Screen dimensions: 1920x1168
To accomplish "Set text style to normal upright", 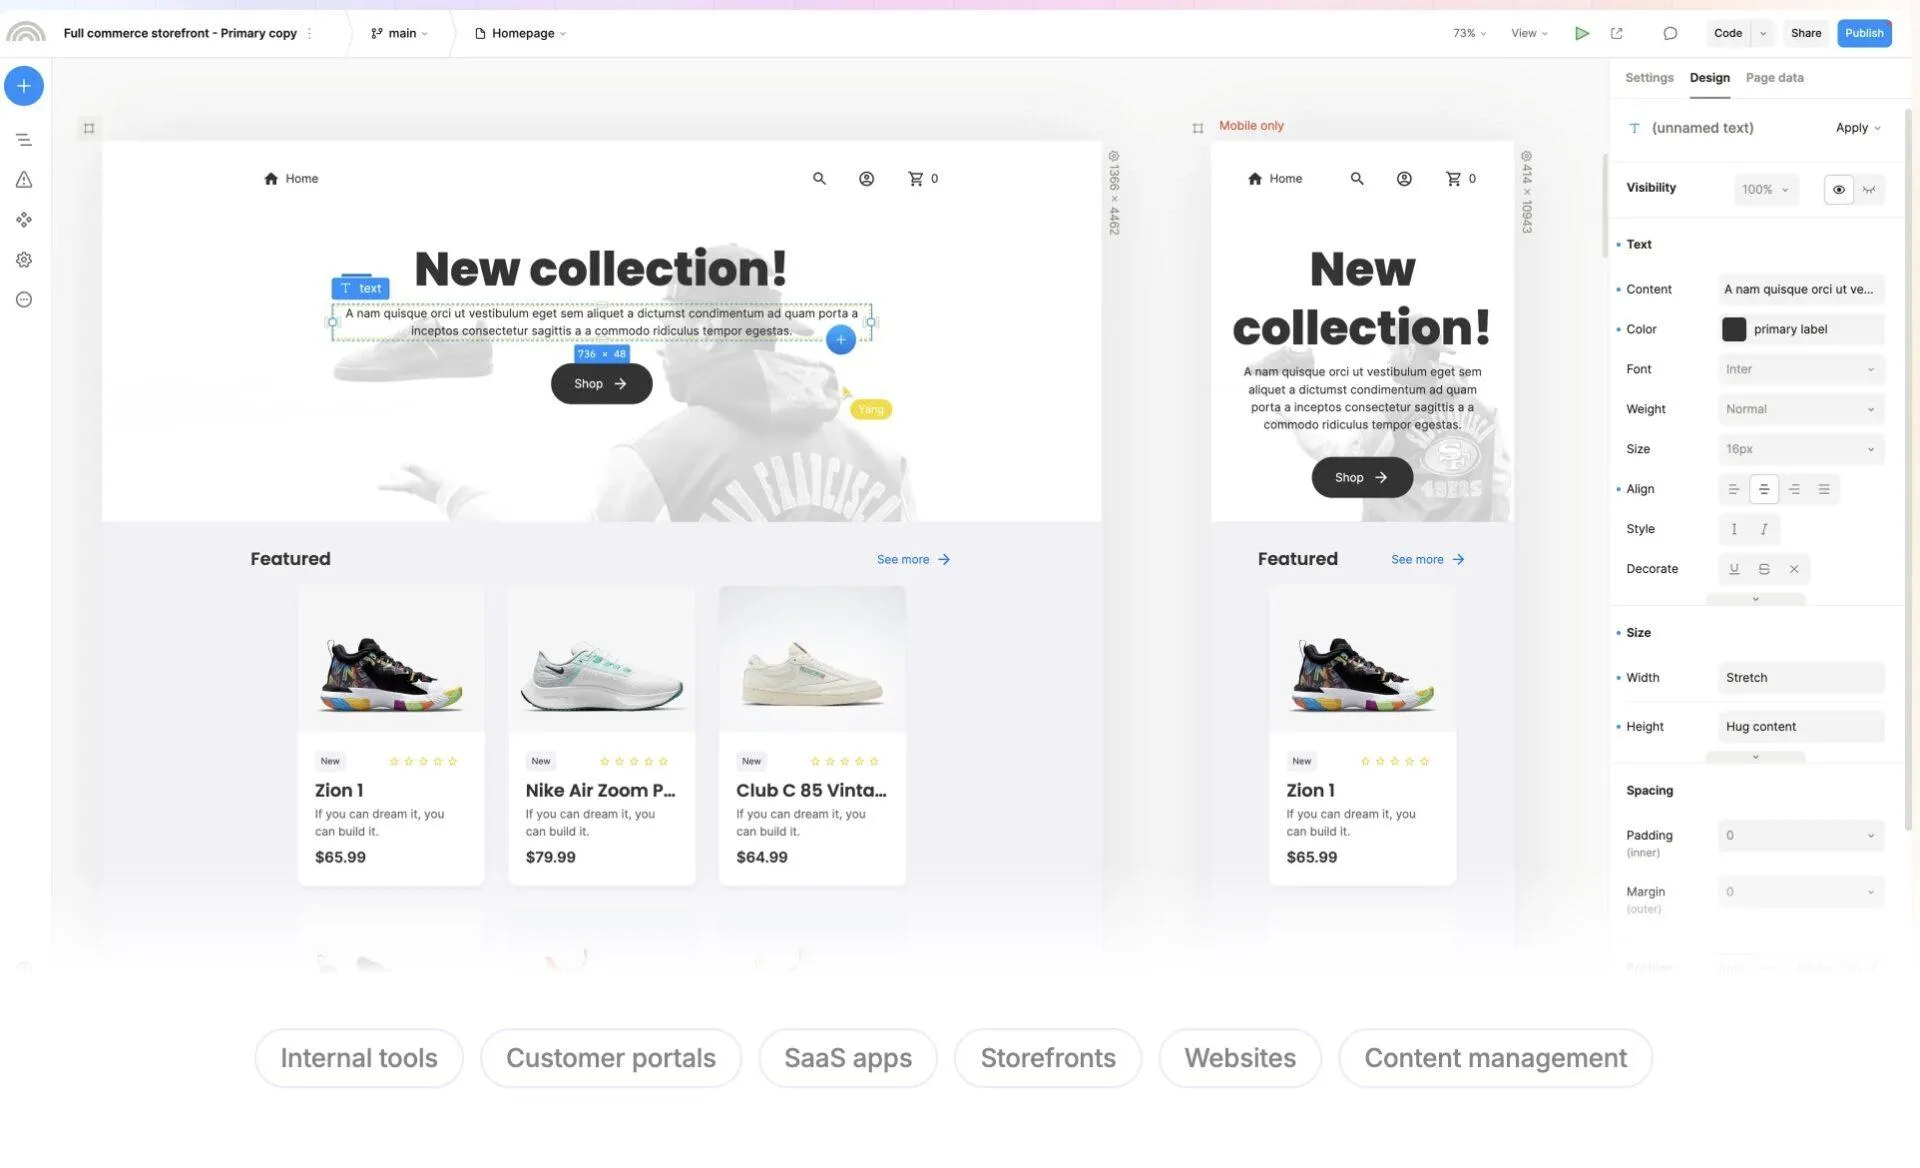I will (x=1734, y=529).
